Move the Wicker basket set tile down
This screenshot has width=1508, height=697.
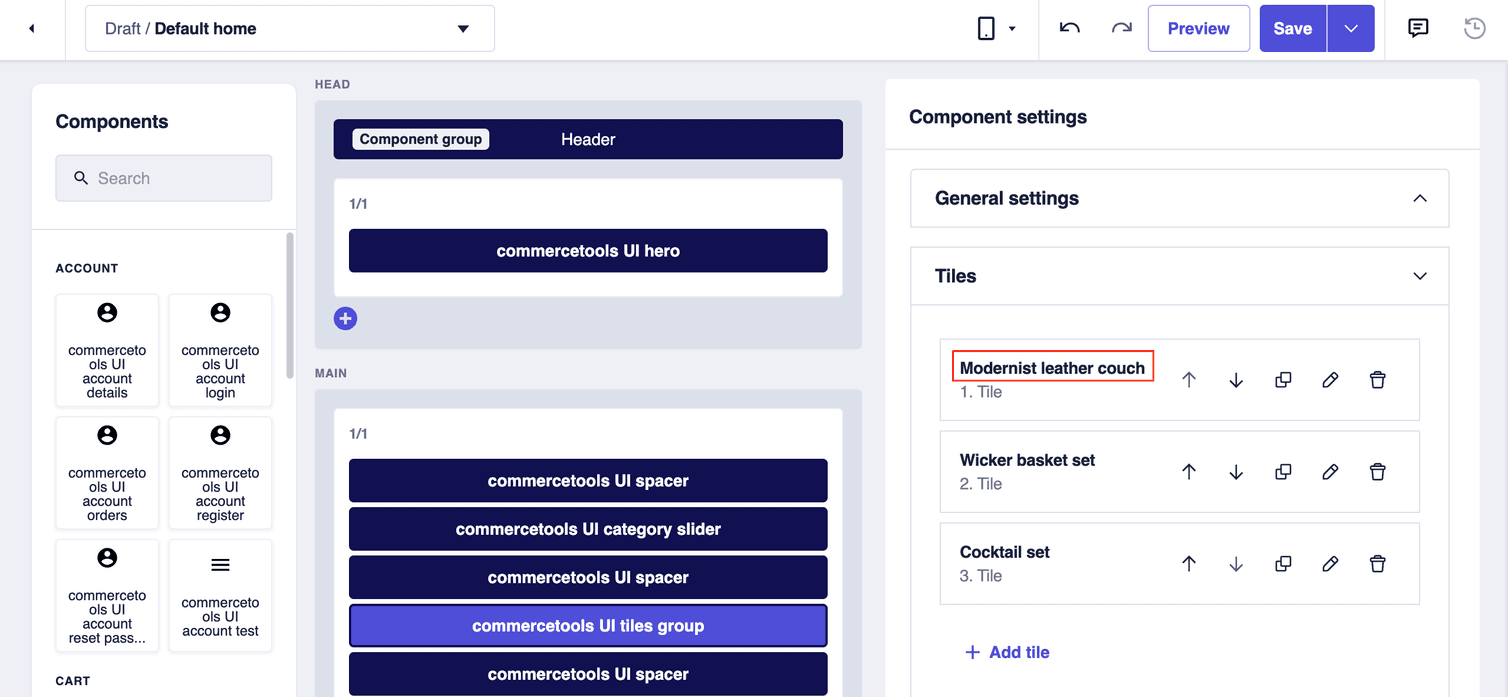tap(1236, 471)
